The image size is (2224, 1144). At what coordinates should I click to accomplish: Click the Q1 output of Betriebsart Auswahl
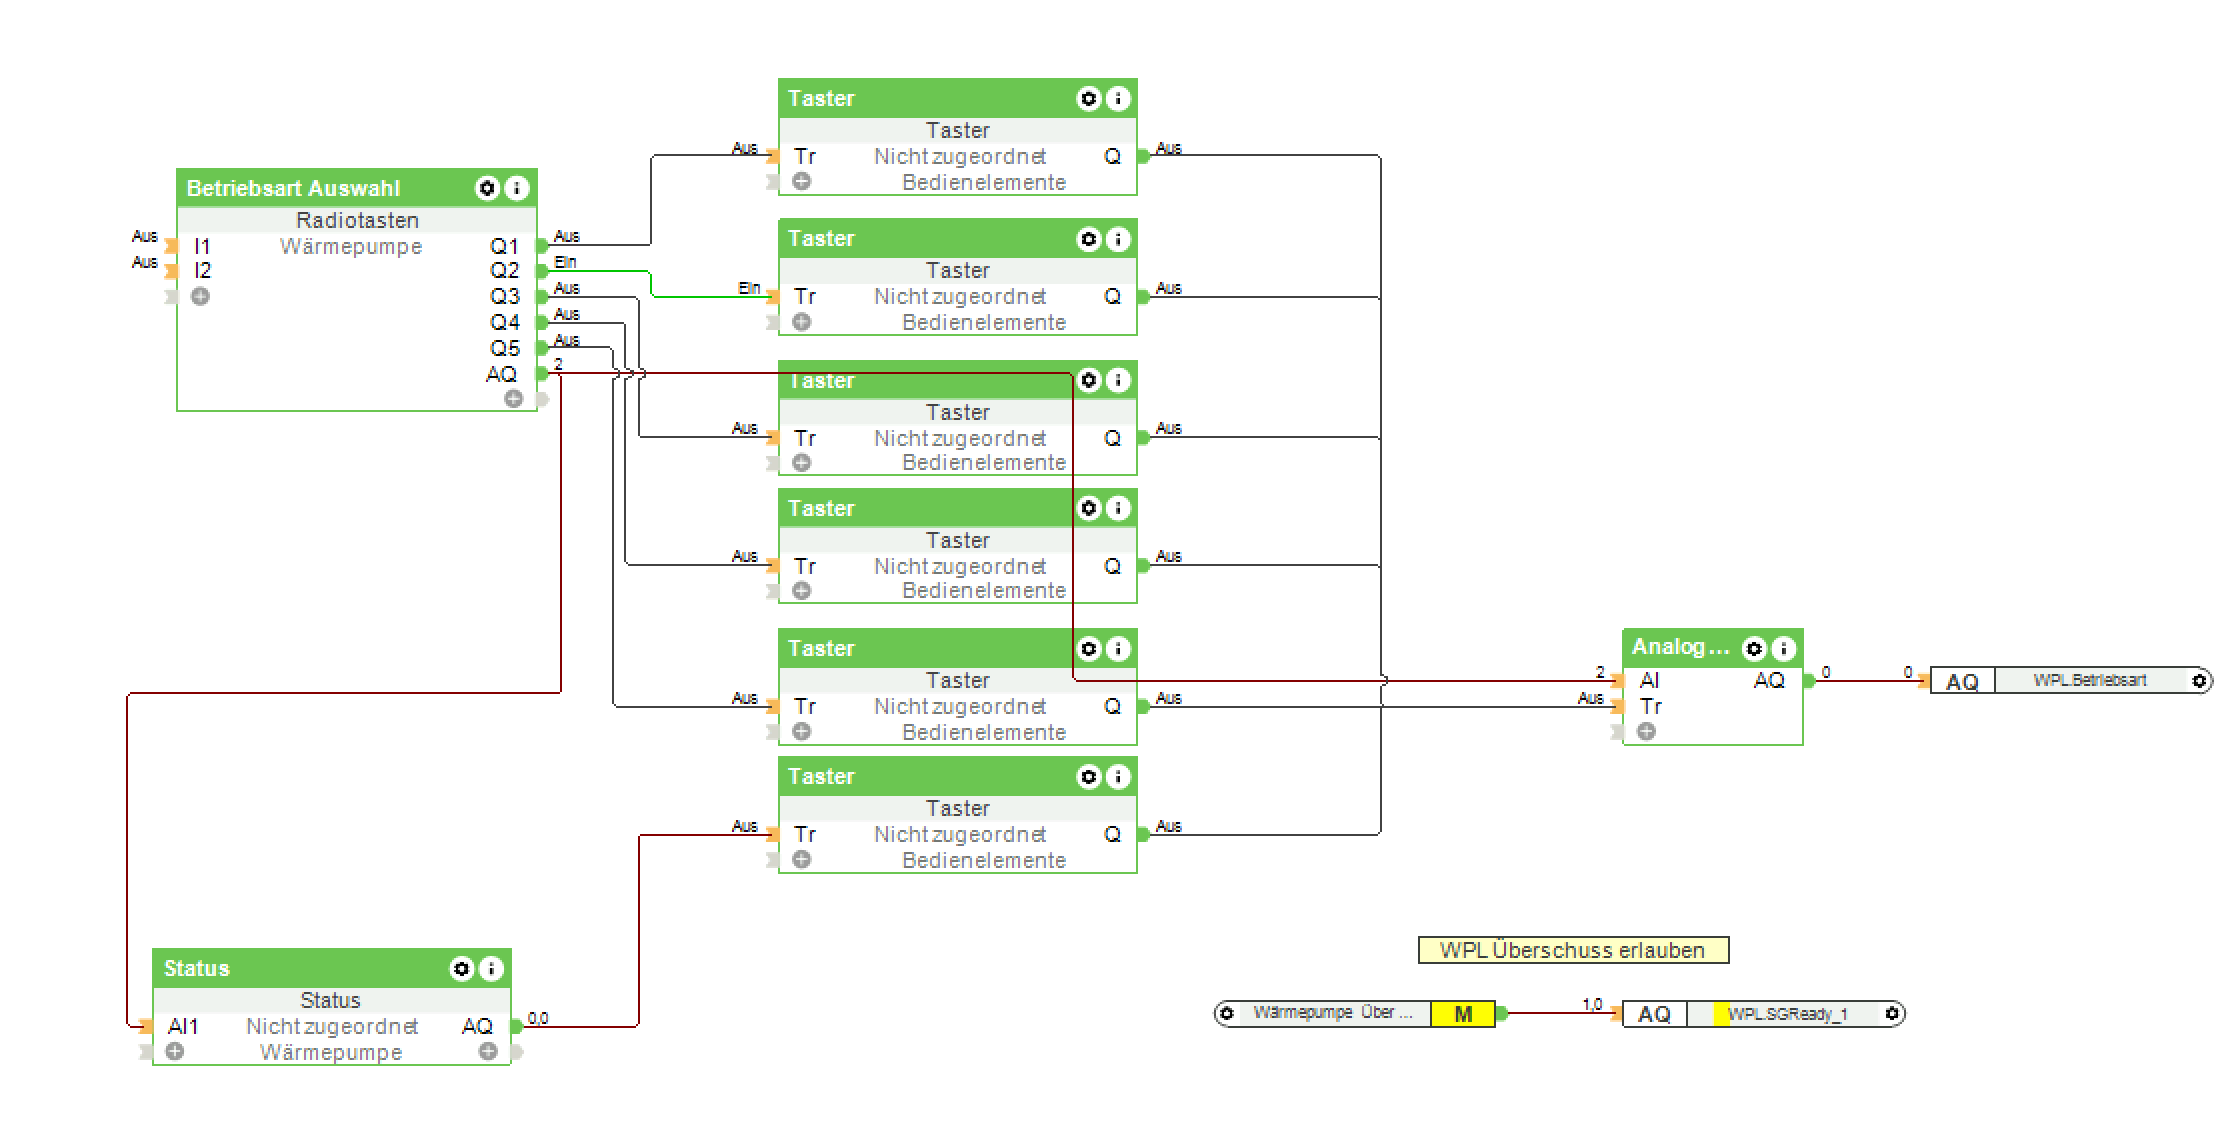(x=541, y=245)
